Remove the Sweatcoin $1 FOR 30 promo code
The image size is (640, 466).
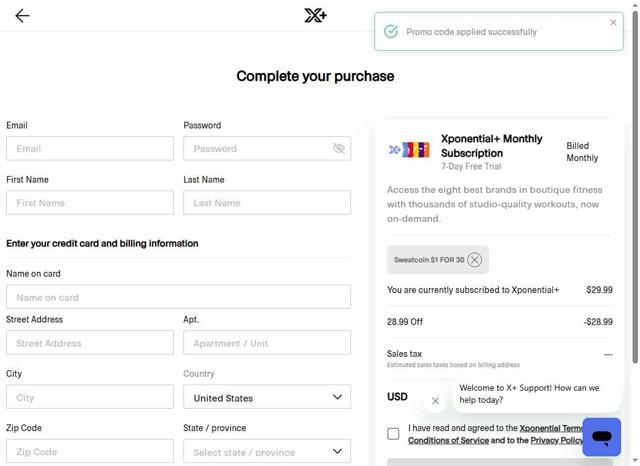click(474, 260)
